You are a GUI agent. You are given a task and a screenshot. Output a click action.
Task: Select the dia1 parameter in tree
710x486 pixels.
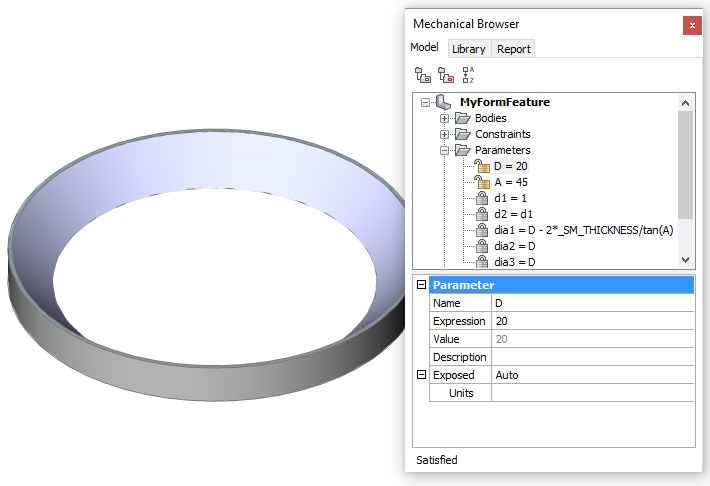click(583, 230)
